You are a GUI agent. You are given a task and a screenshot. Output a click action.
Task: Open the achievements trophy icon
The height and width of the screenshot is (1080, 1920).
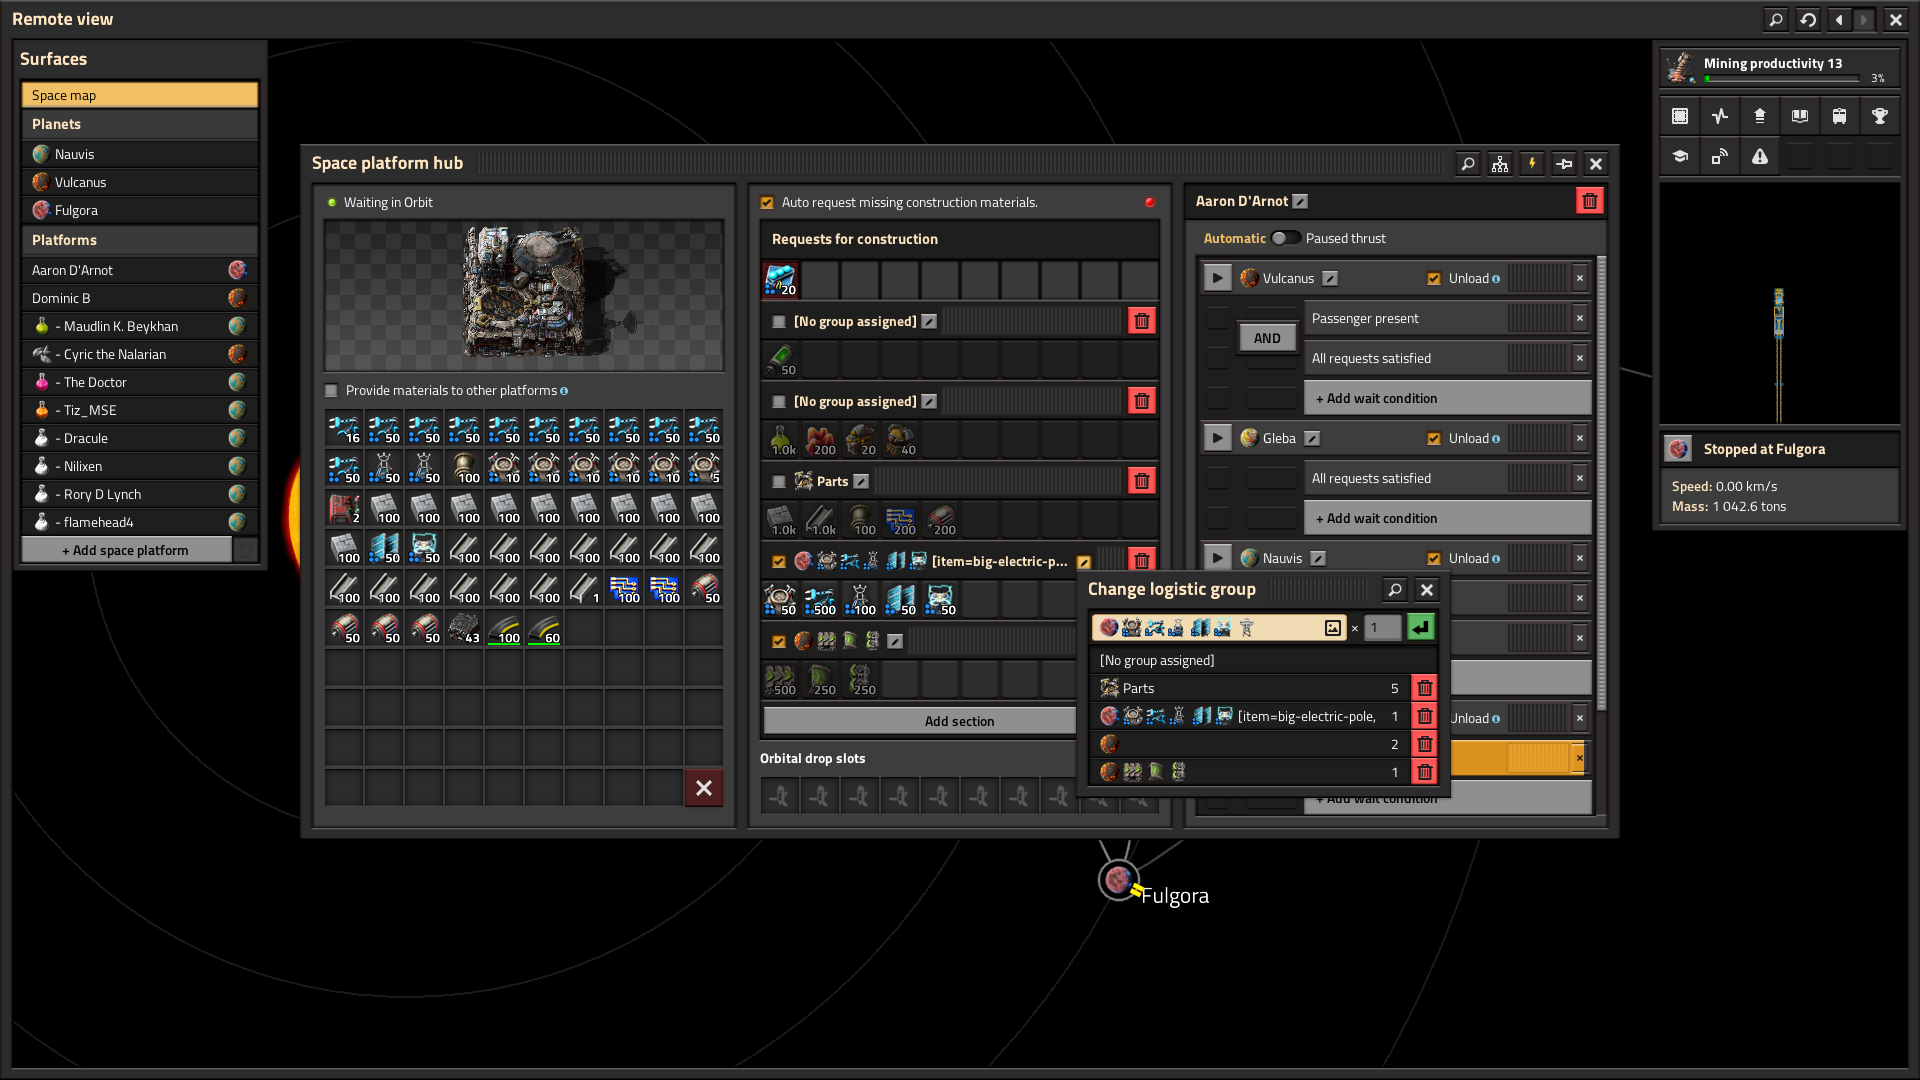click(x=1880, y=116)
